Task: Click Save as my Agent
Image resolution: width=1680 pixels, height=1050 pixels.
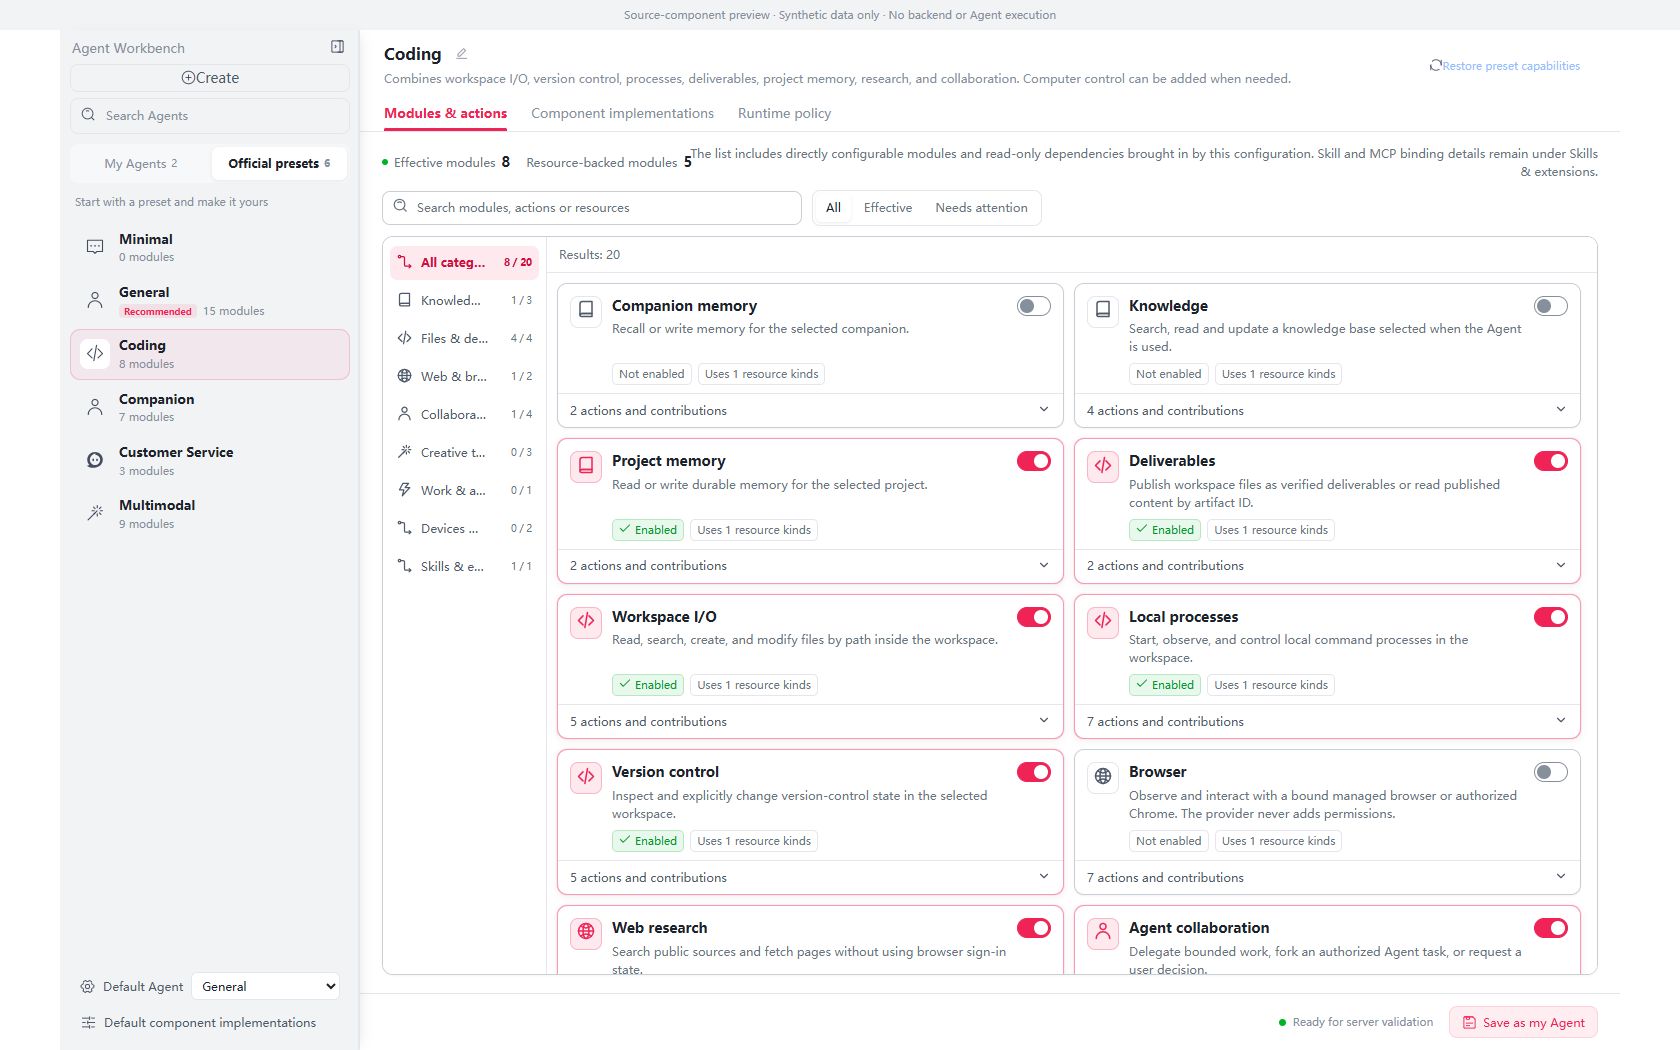Action: point(1523,1022)
